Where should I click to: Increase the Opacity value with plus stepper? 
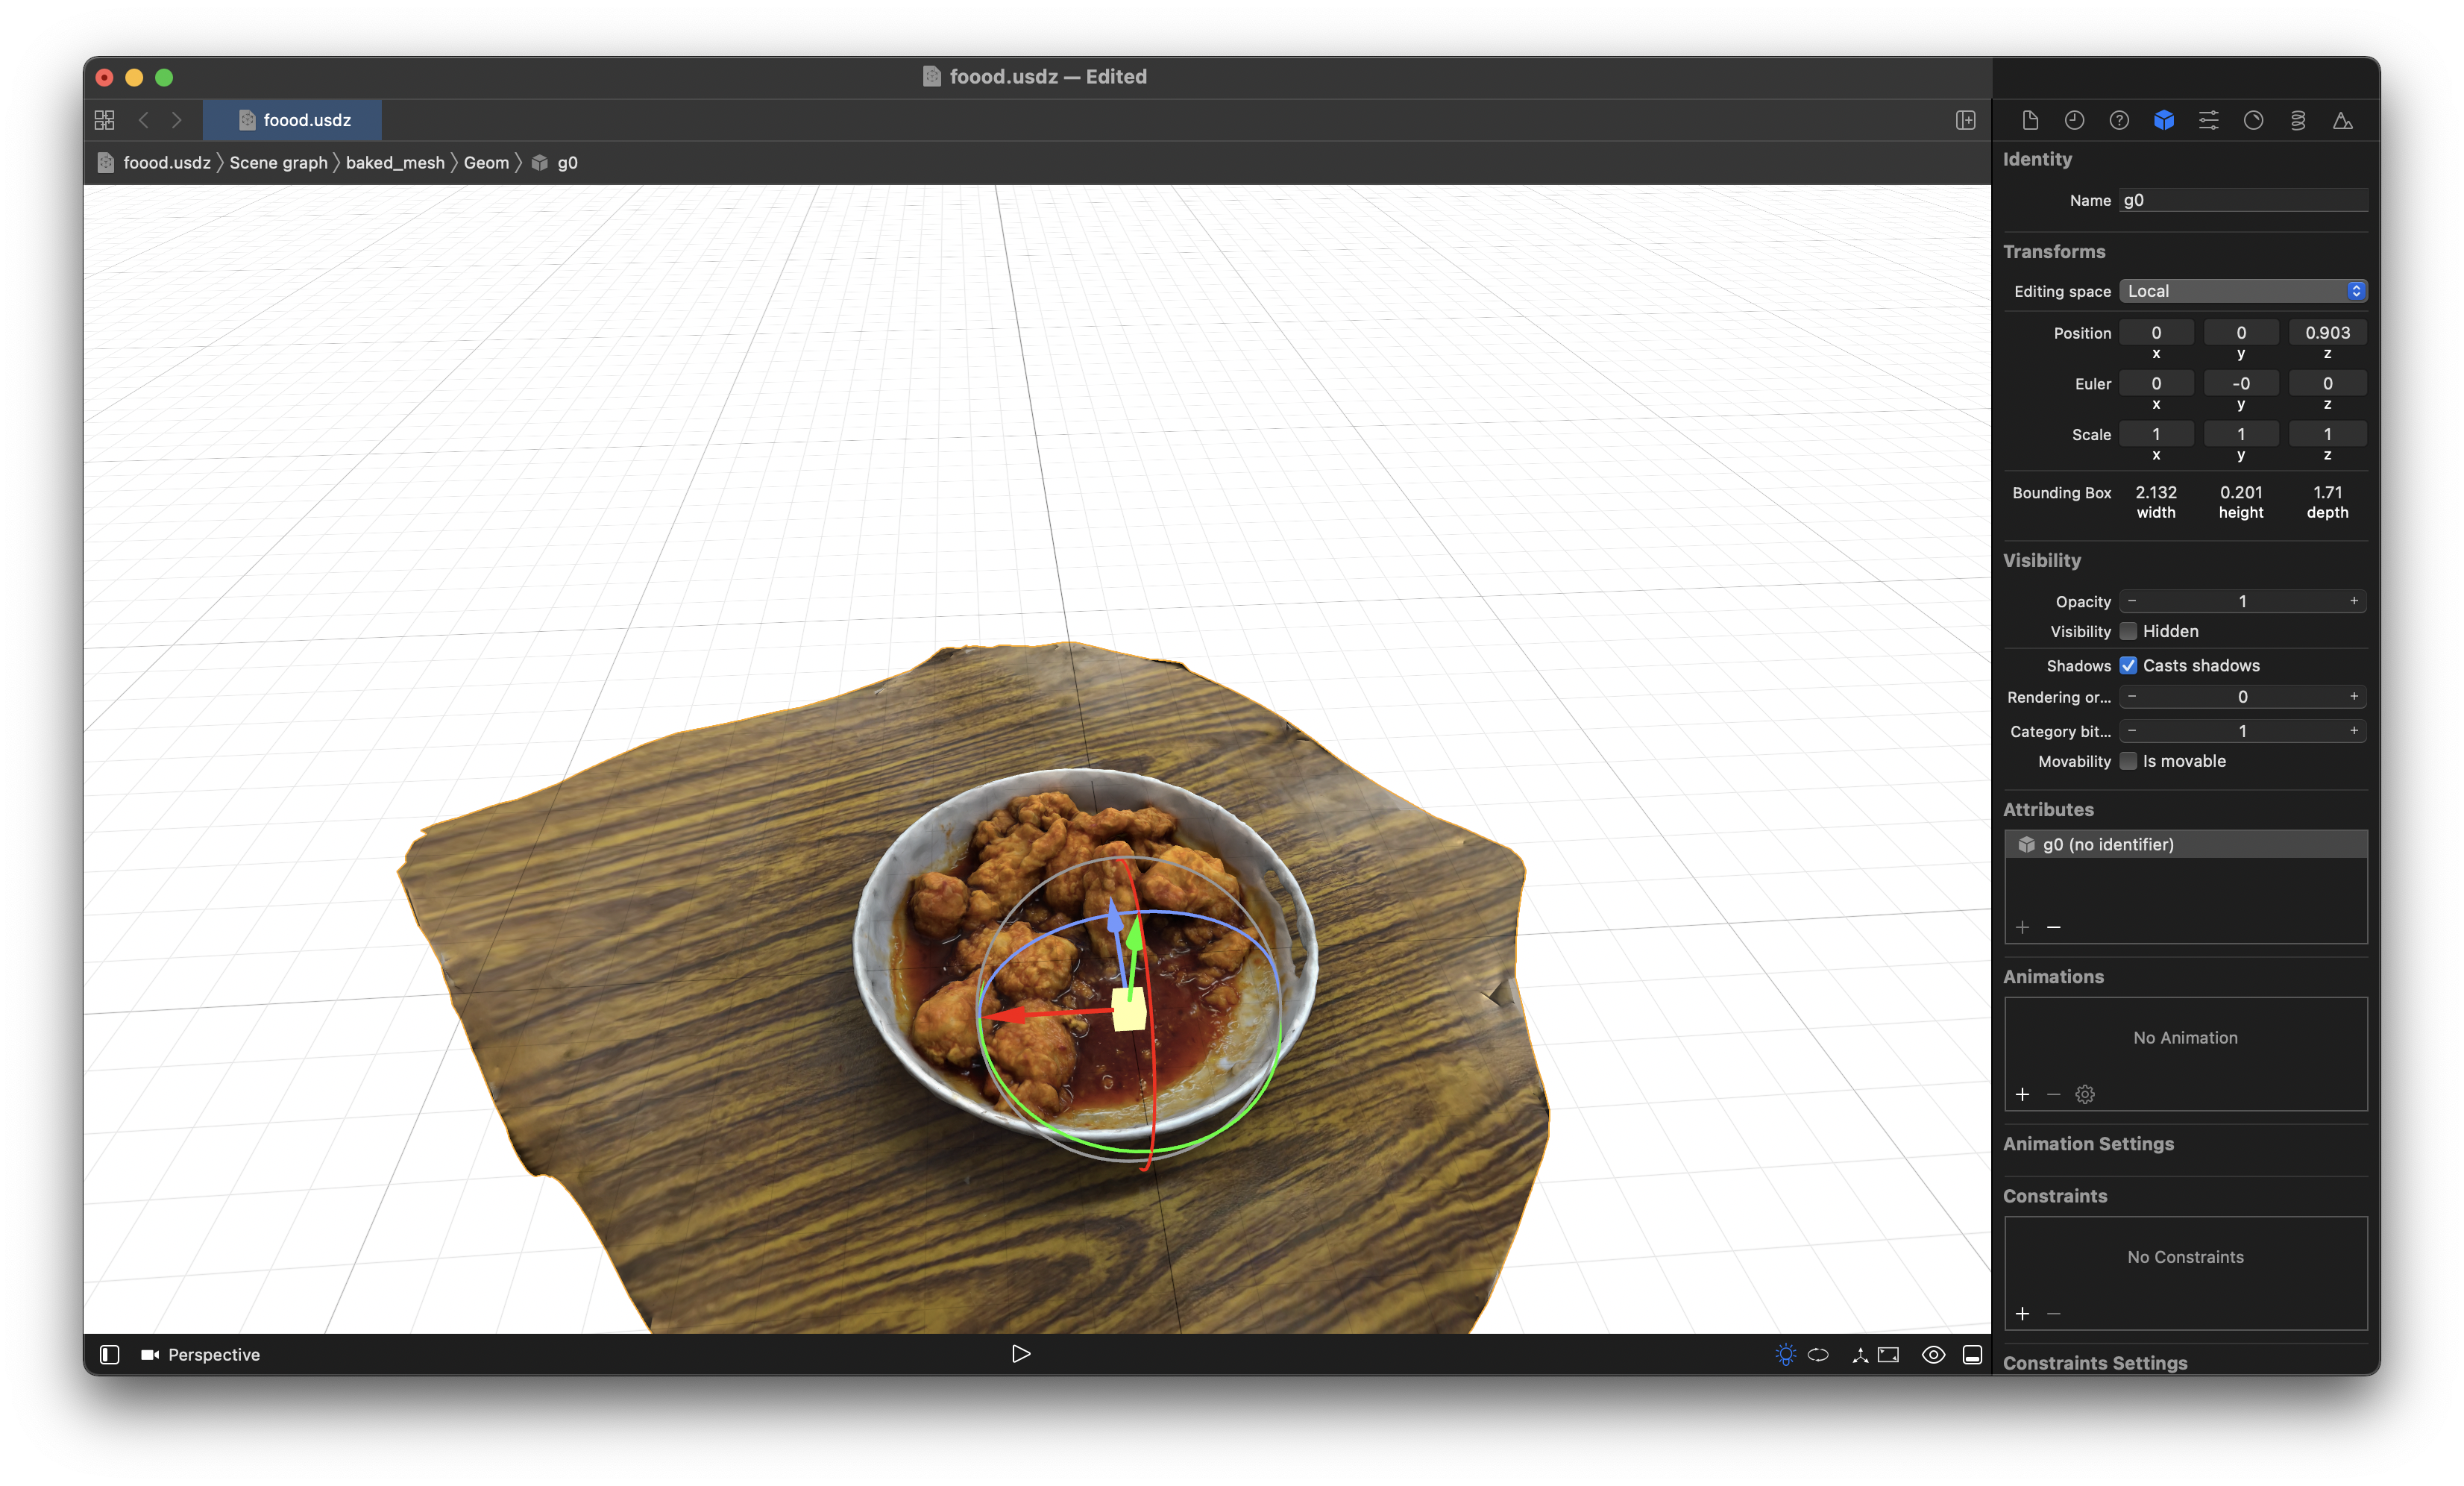(x=2353, y=601)
